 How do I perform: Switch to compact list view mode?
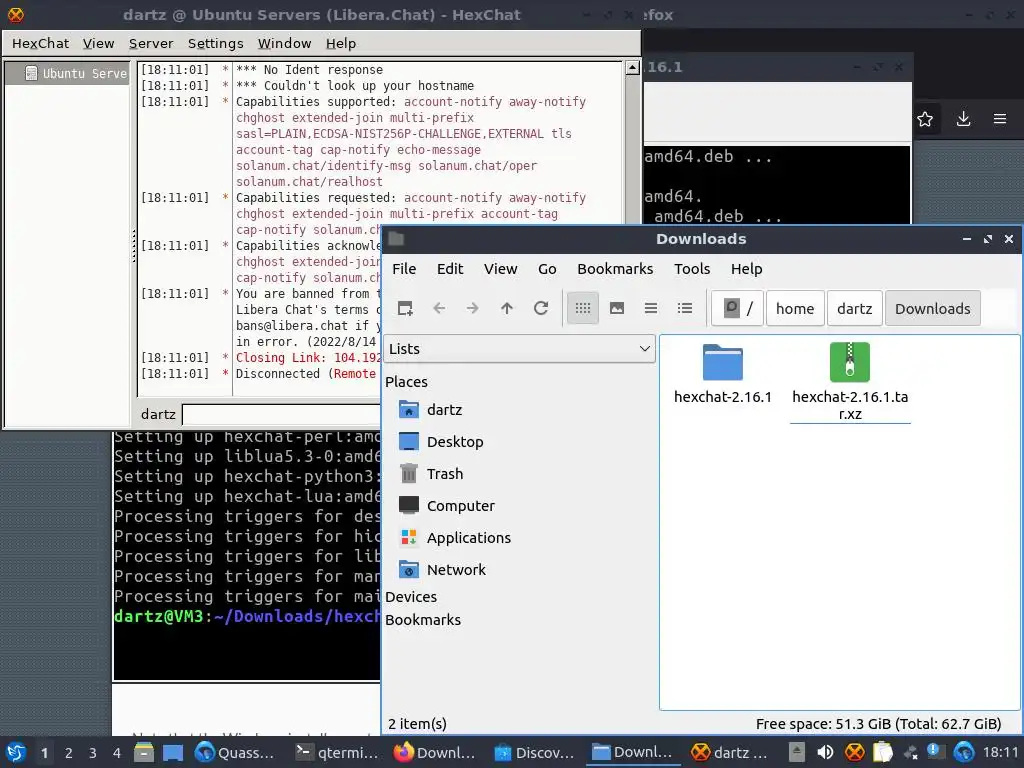tap(650, 308)
